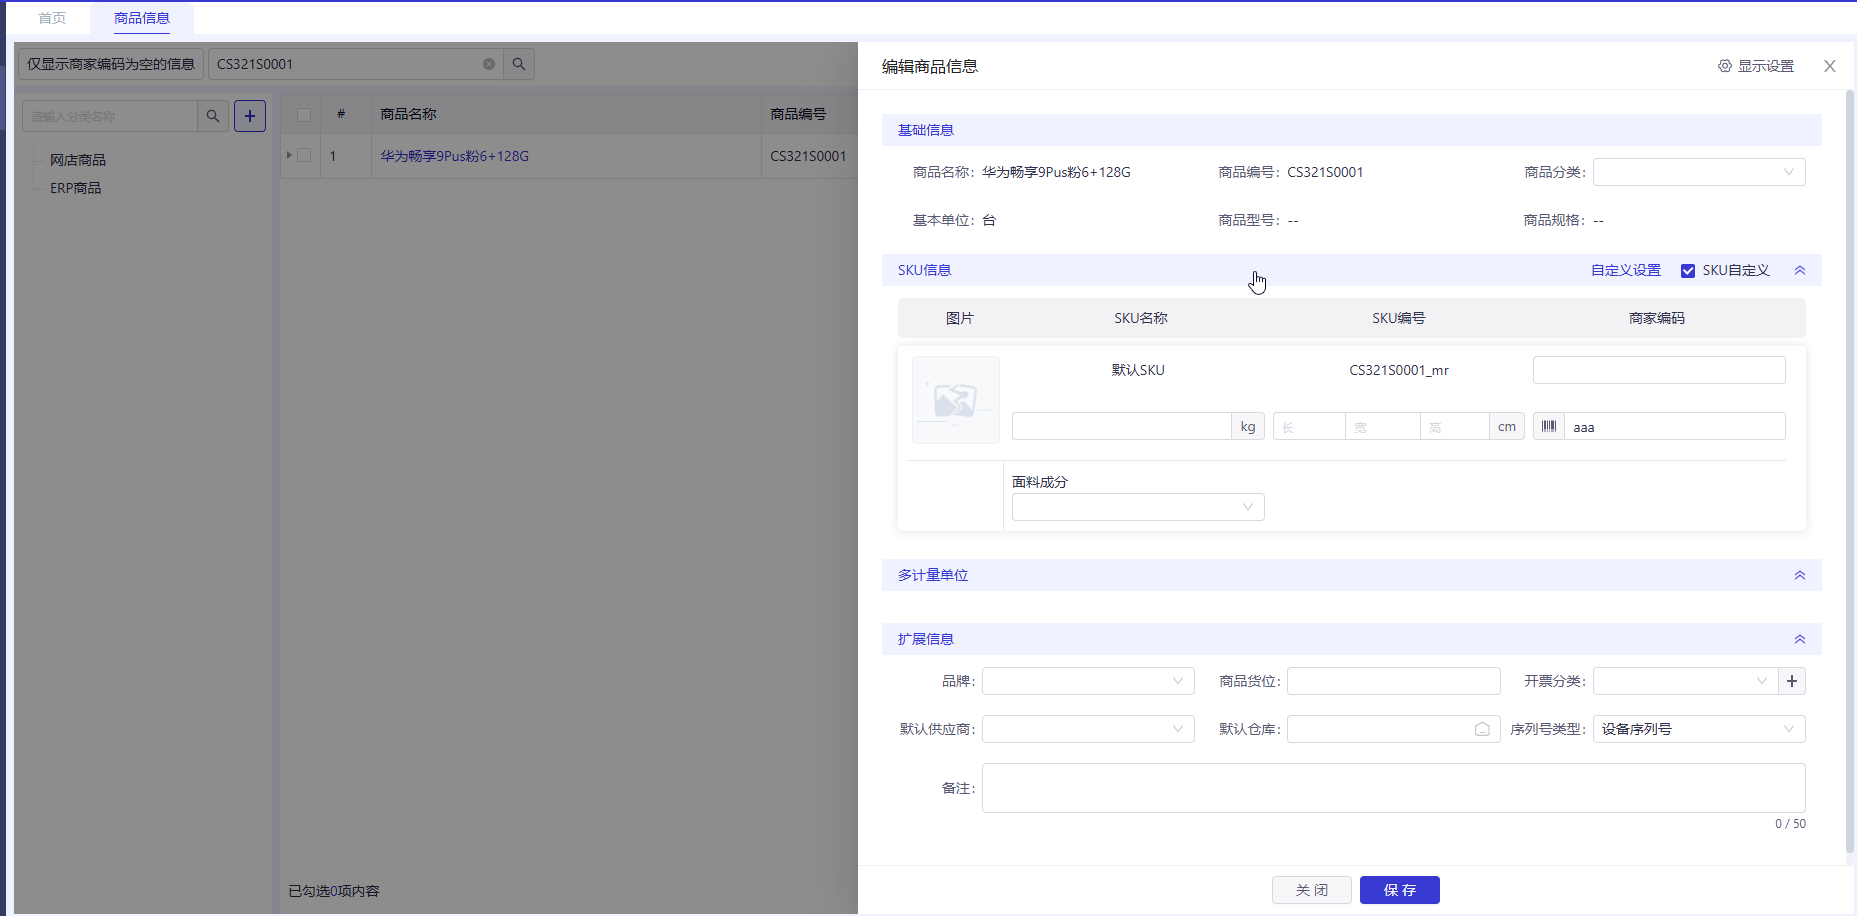This screenshot has width=1857, height=916.
Task: Focus the 商家编码 input field
Action: click(1659, 370)
